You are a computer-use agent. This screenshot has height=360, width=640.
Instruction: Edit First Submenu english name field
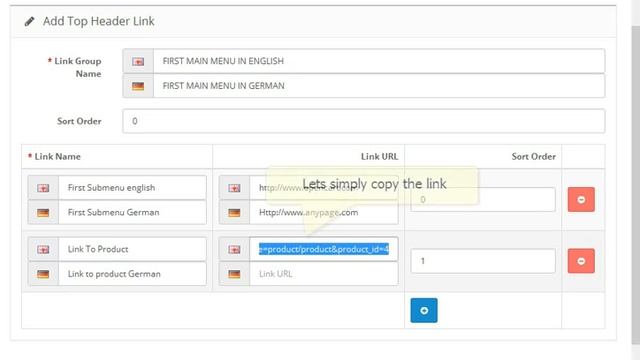coord(132,188)
